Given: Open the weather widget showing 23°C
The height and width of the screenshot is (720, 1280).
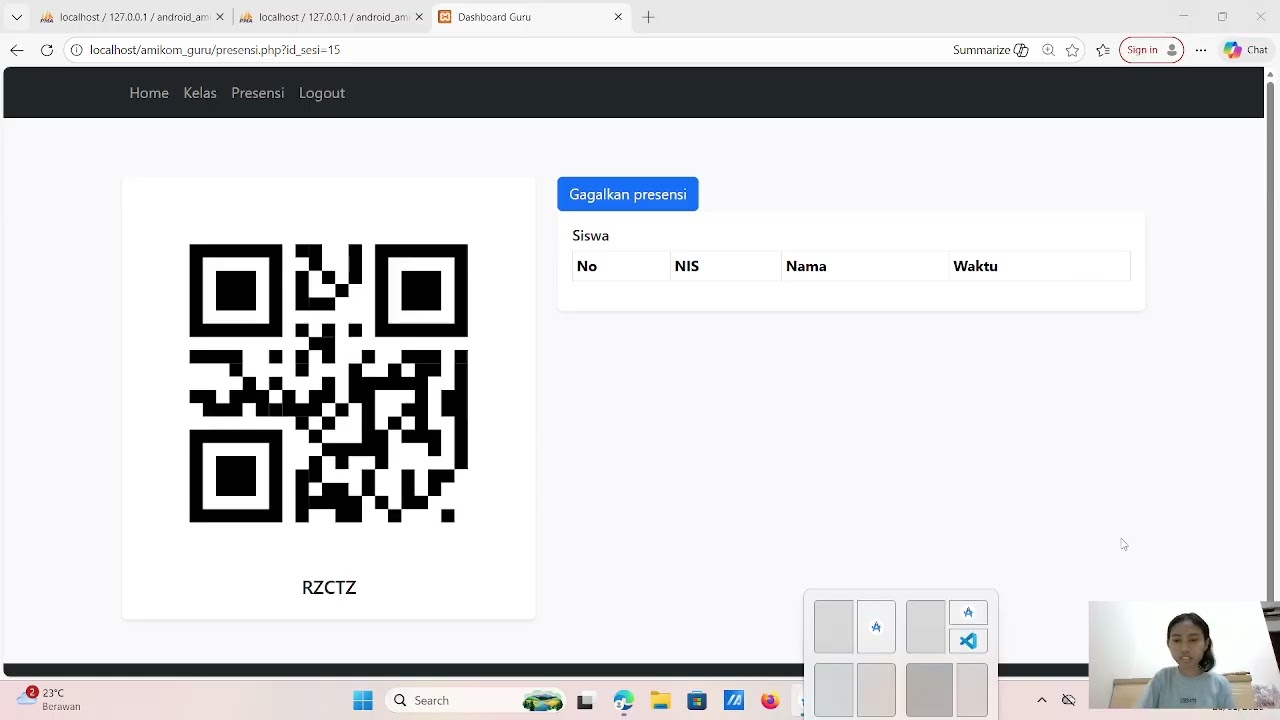Looking at the screenshot, I should tap(50, 699).
